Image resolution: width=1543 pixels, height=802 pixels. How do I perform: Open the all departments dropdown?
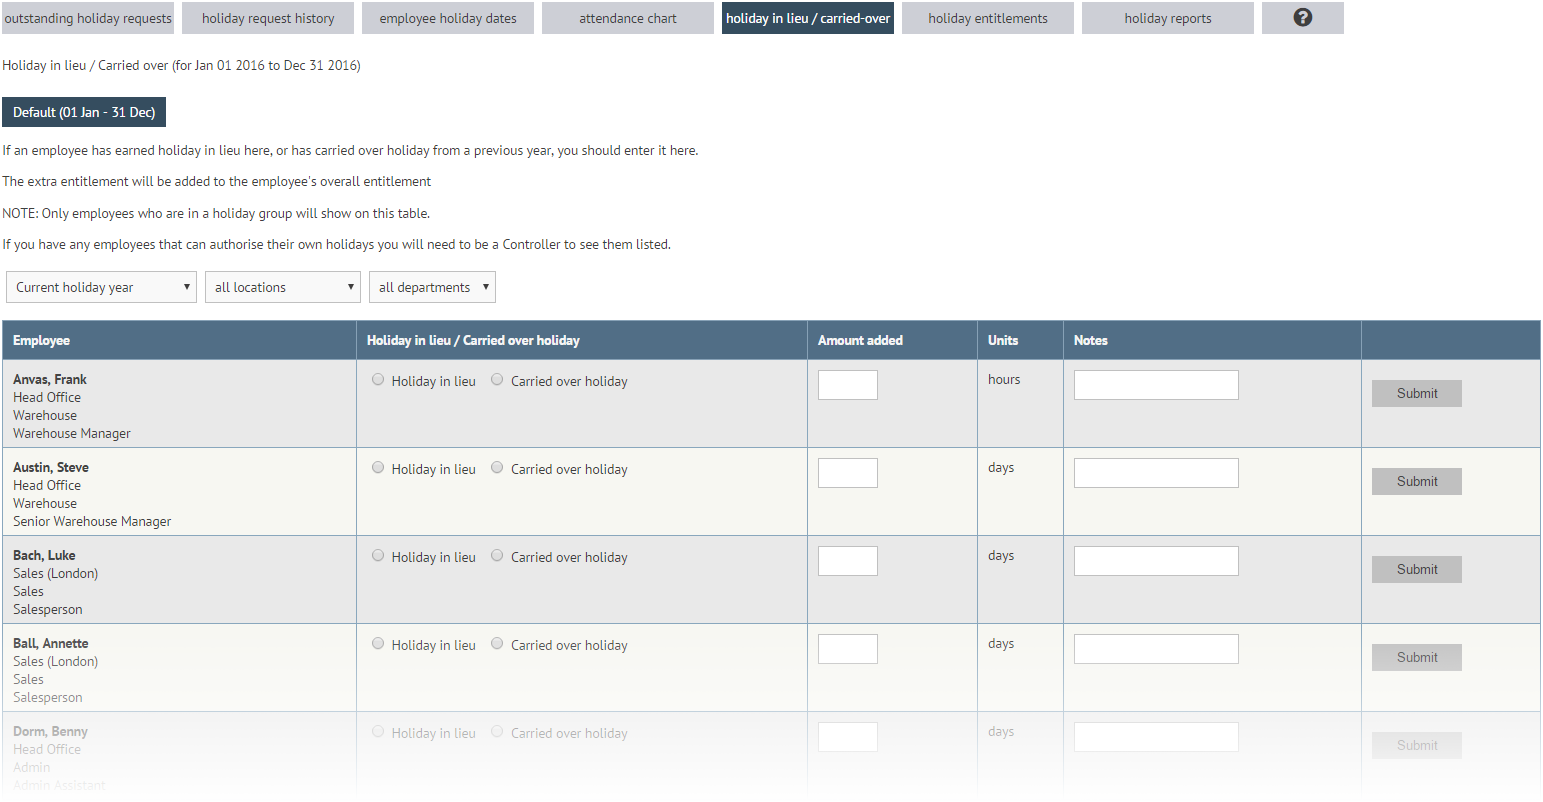click(432, 287)
